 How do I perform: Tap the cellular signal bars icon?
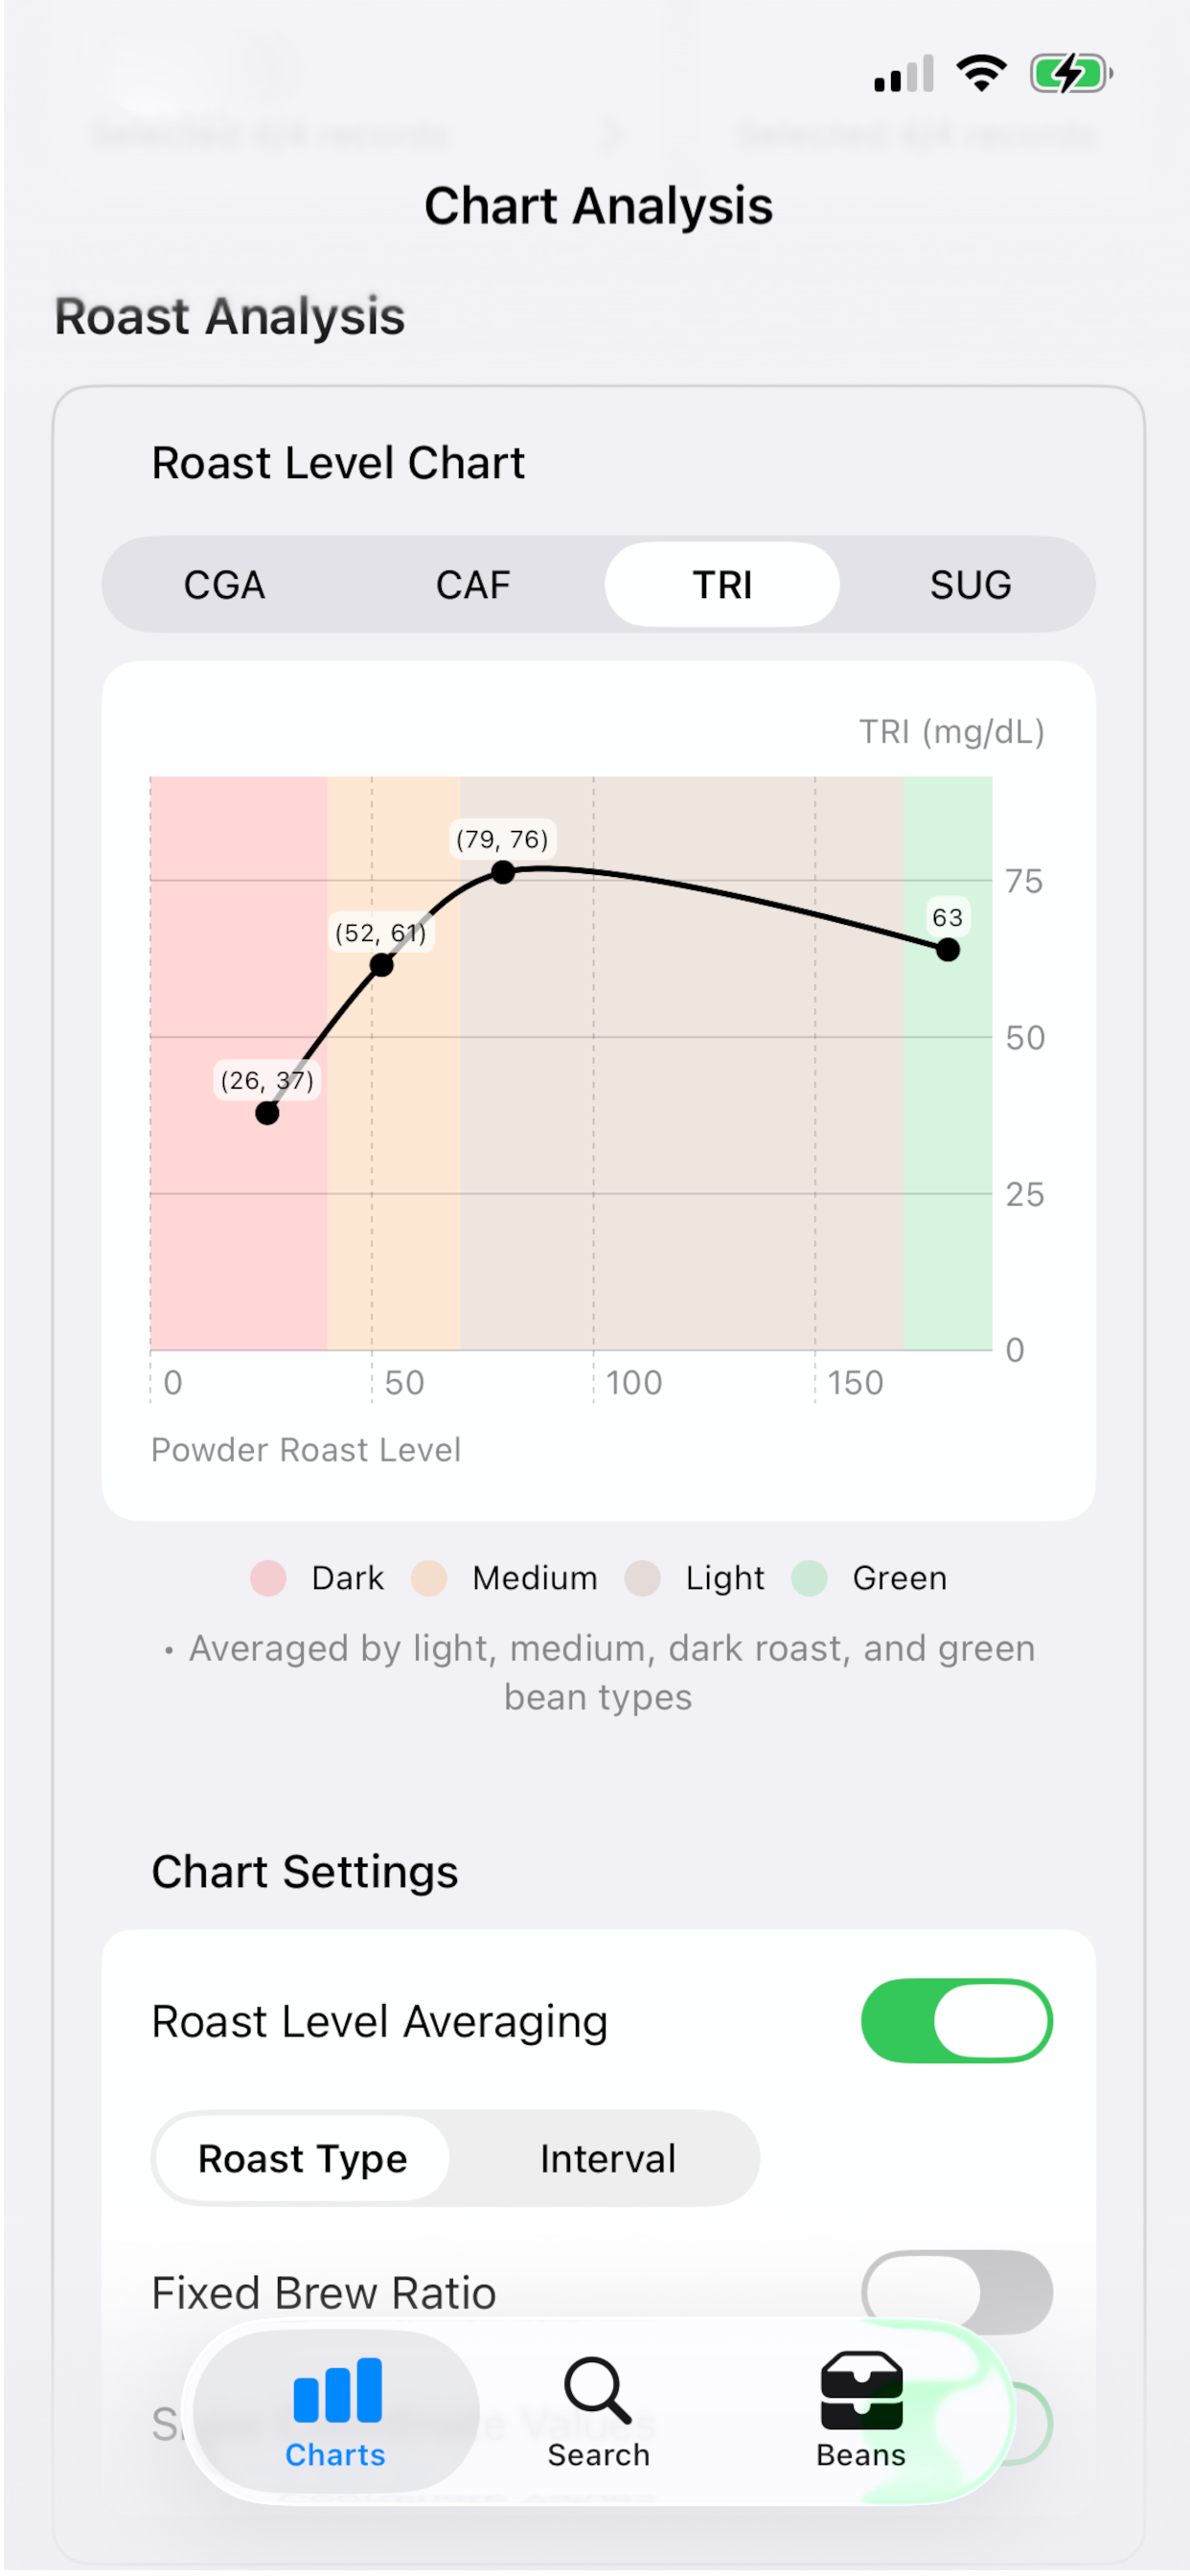904,73
